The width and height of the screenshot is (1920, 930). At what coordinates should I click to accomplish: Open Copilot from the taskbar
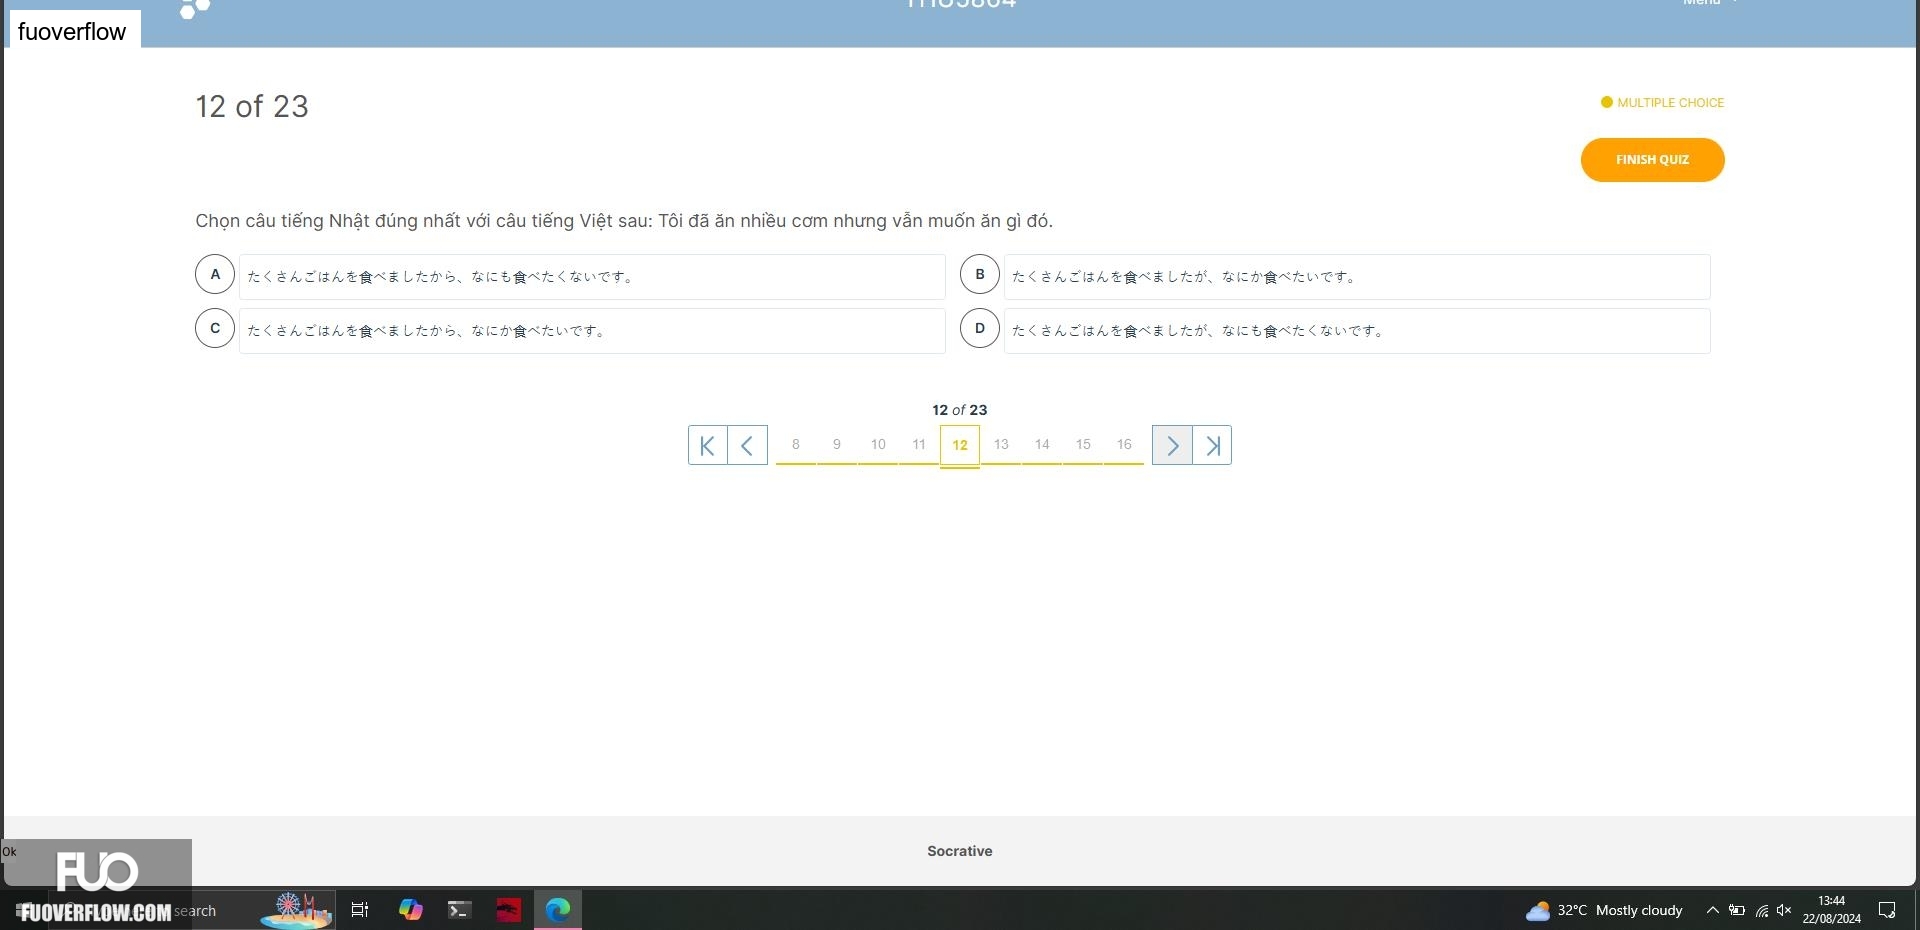[x=410, y=910]
